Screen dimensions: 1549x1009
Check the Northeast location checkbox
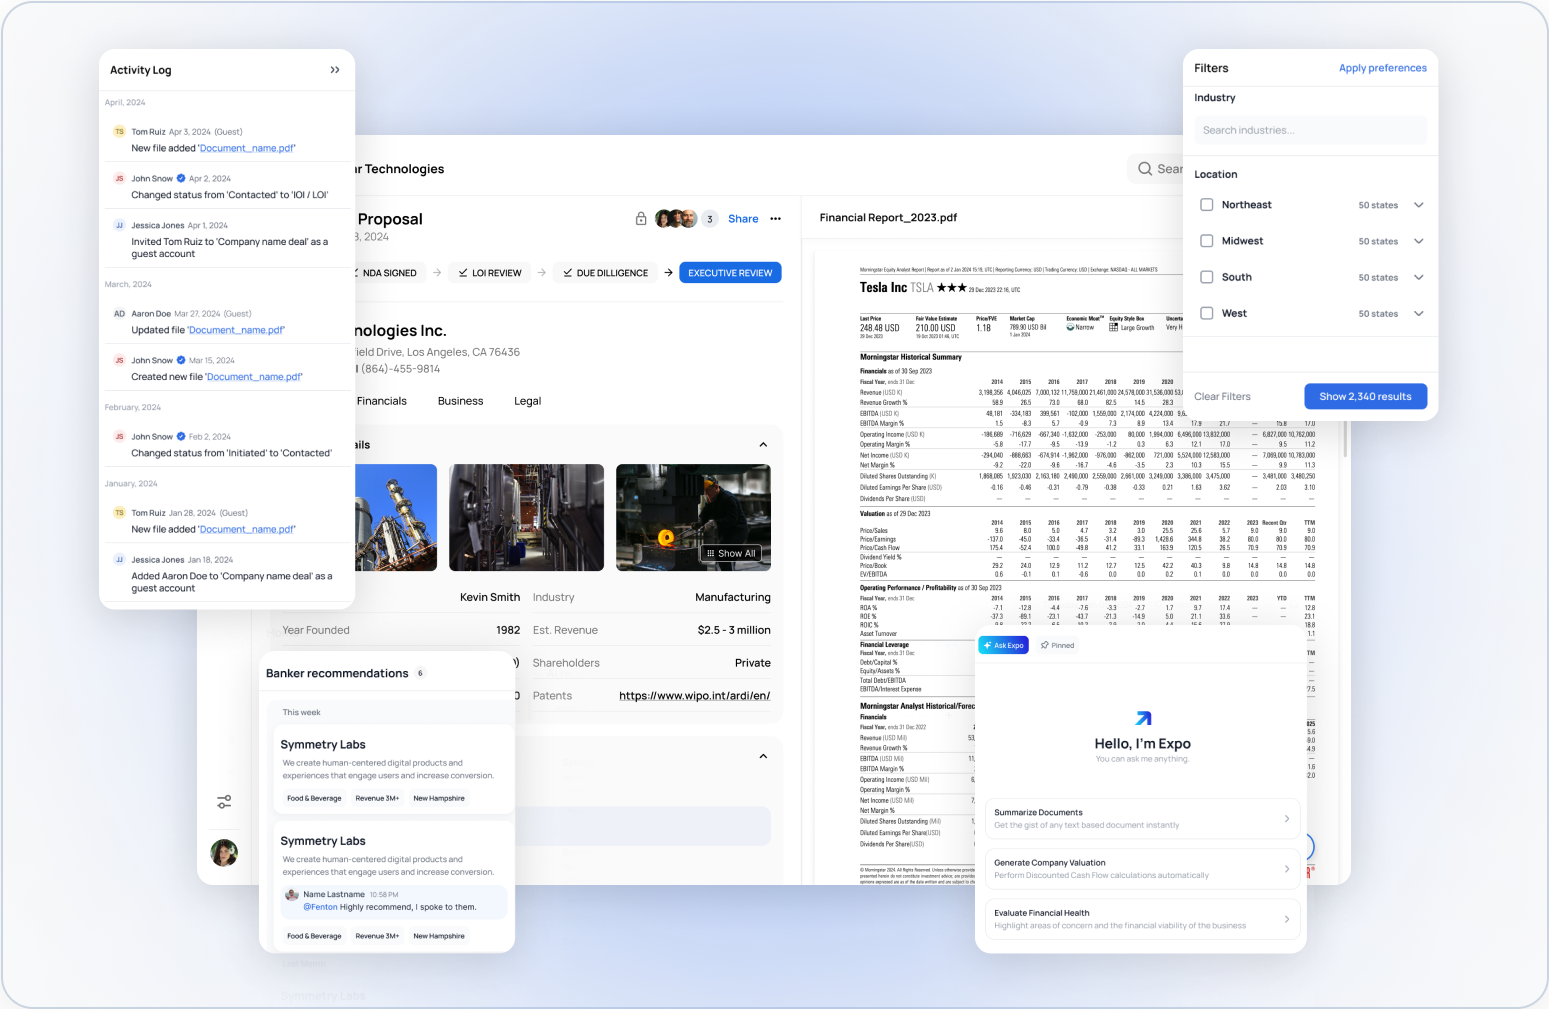point(1207,205)
